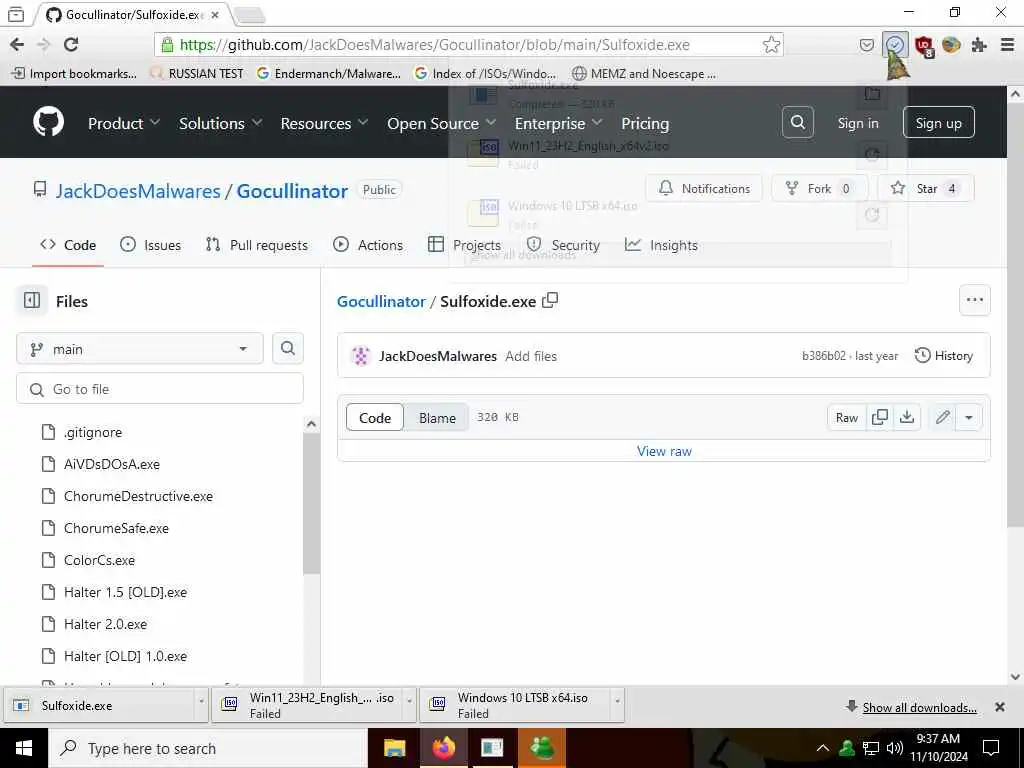Open the three-dots more file actions button
Viewport: 1024px width, 768px height.
pyautogui.click(x=974, y=300)
